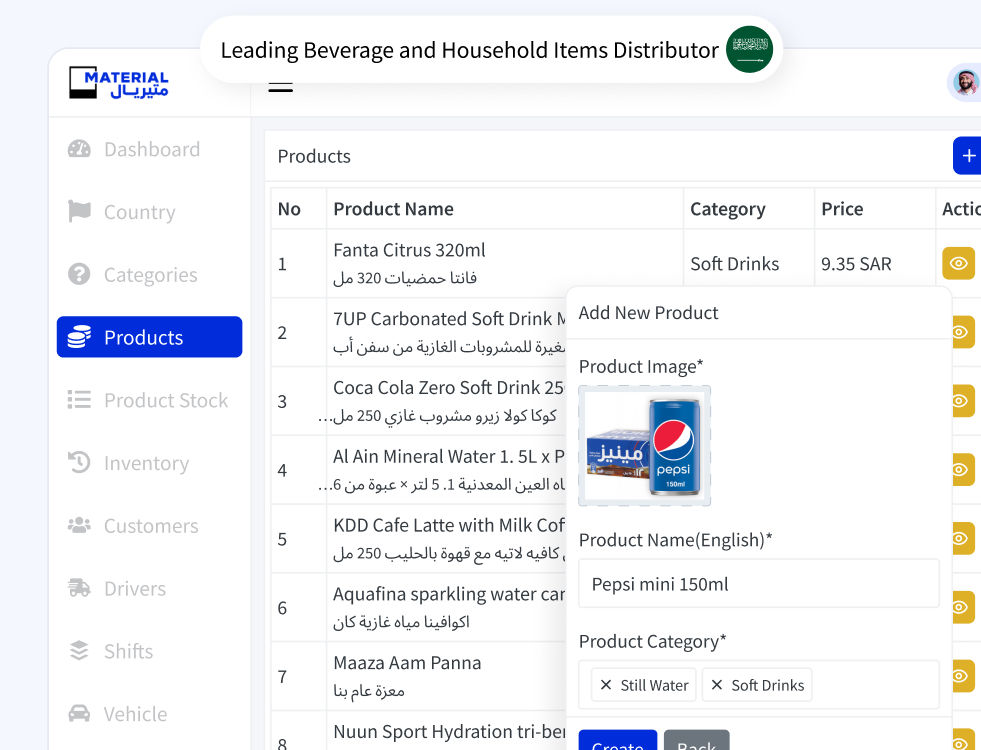This screenshot has width=981, height=750.
Task: Click the Product Stock list icon
Action: pyautogui.click(x=79, y=400)
